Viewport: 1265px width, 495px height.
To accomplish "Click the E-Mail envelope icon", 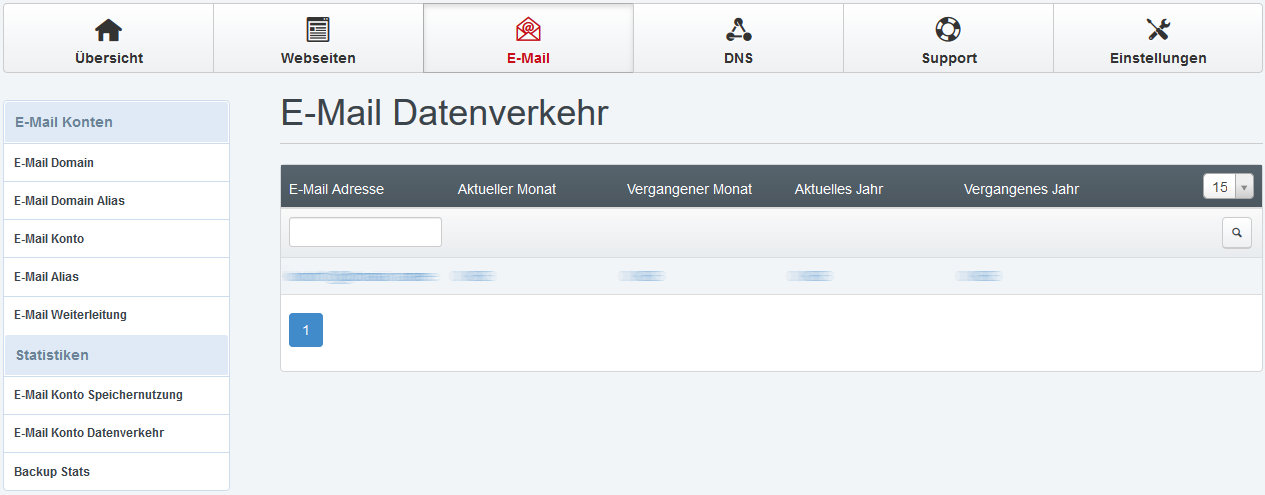I will 528,30.
